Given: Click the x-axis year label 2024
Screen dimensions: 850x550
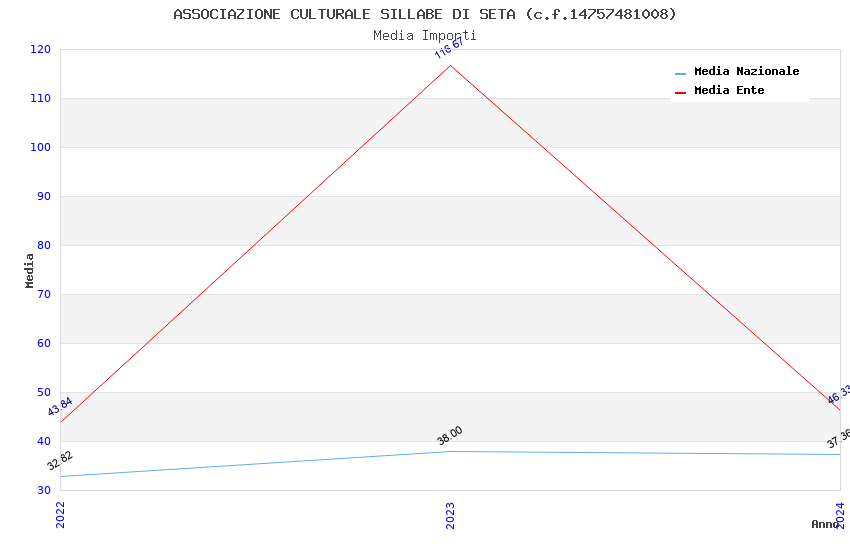Looking at the screenshot, I should (x=840, y=515).
